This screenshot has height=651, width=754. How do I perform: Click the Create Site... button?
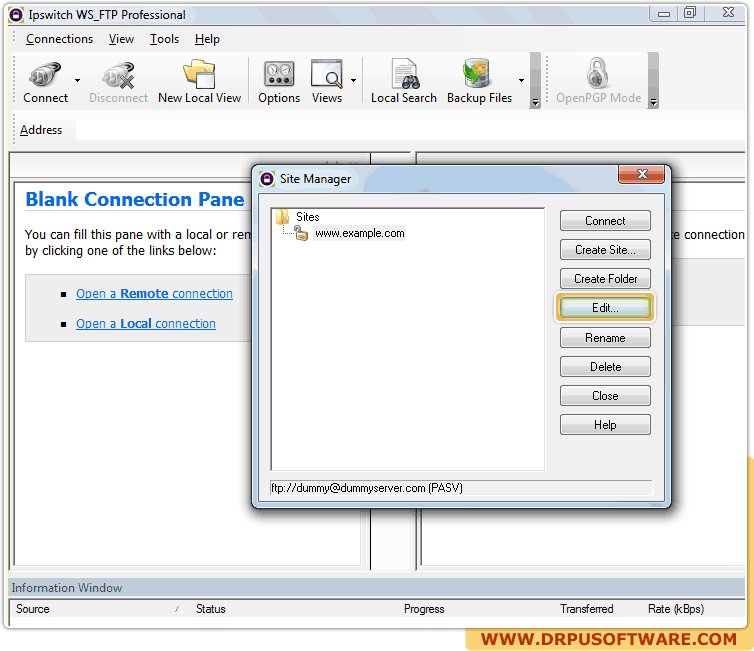(605, 250)
